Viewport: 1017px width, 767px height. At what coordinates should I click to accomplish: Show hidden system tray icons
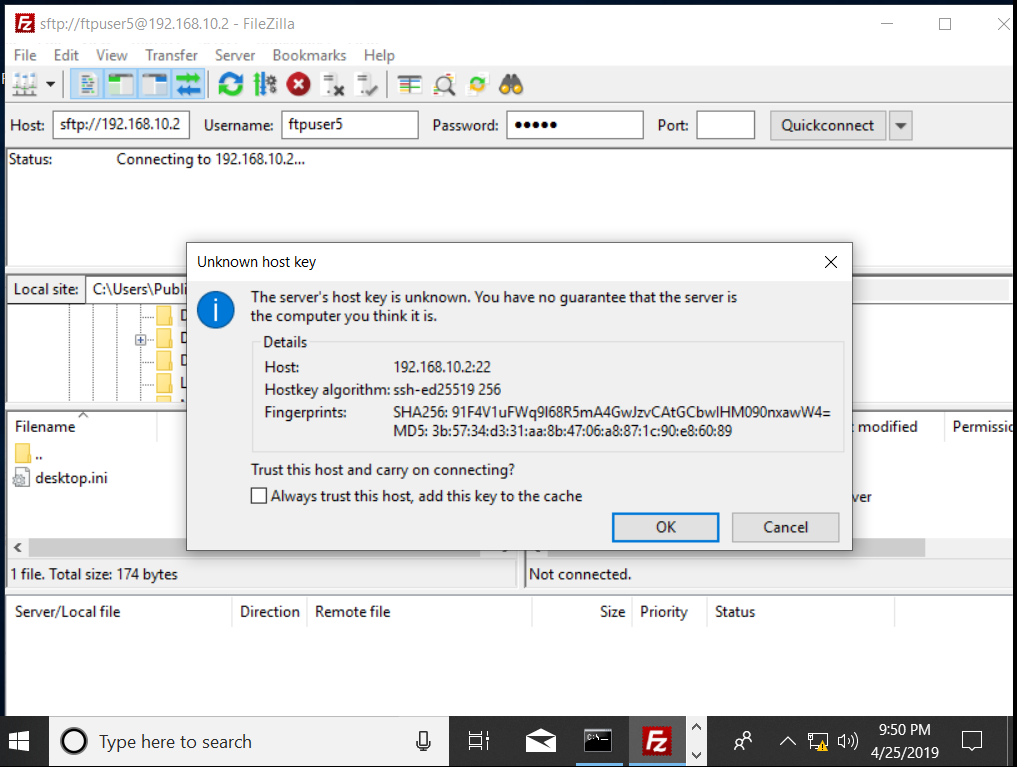pyautogui.click(x=787, y=741)
